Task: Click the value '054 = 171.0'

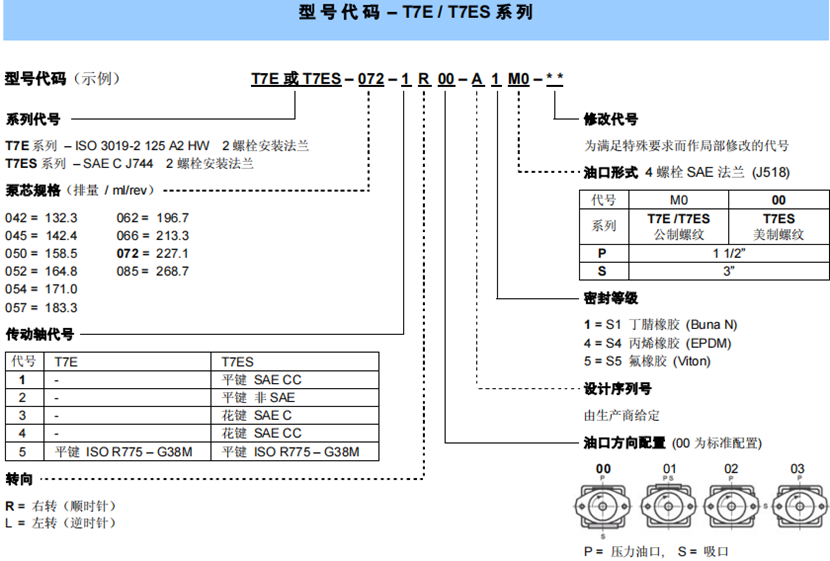Action: tap(41, 289)
